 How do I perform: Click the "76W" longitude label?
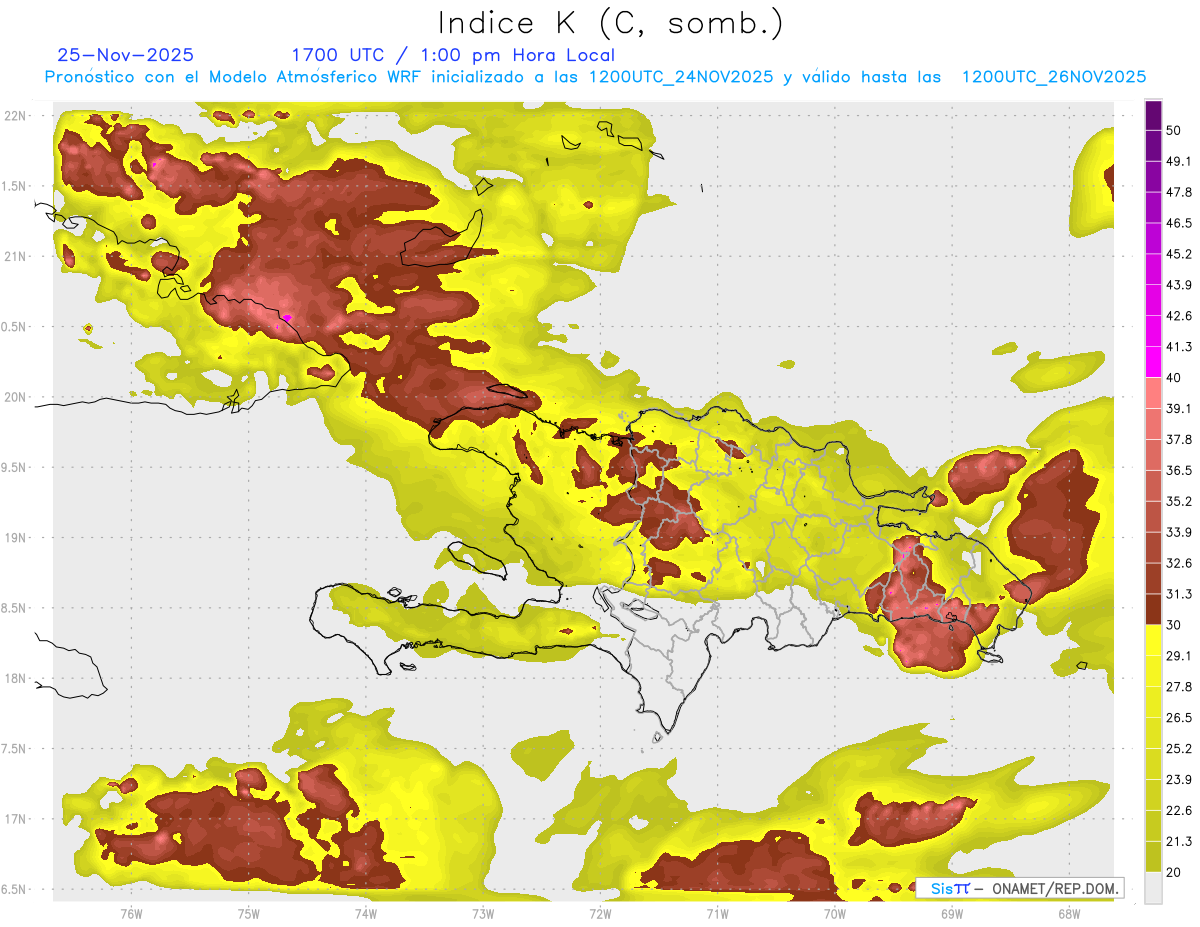[131, 913]
